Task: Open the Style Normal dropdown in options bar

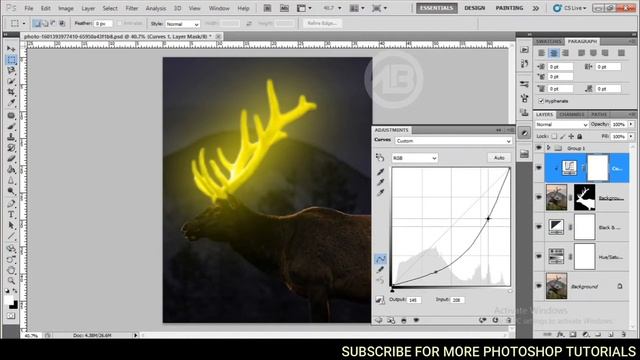Action: tap(182, 24)
